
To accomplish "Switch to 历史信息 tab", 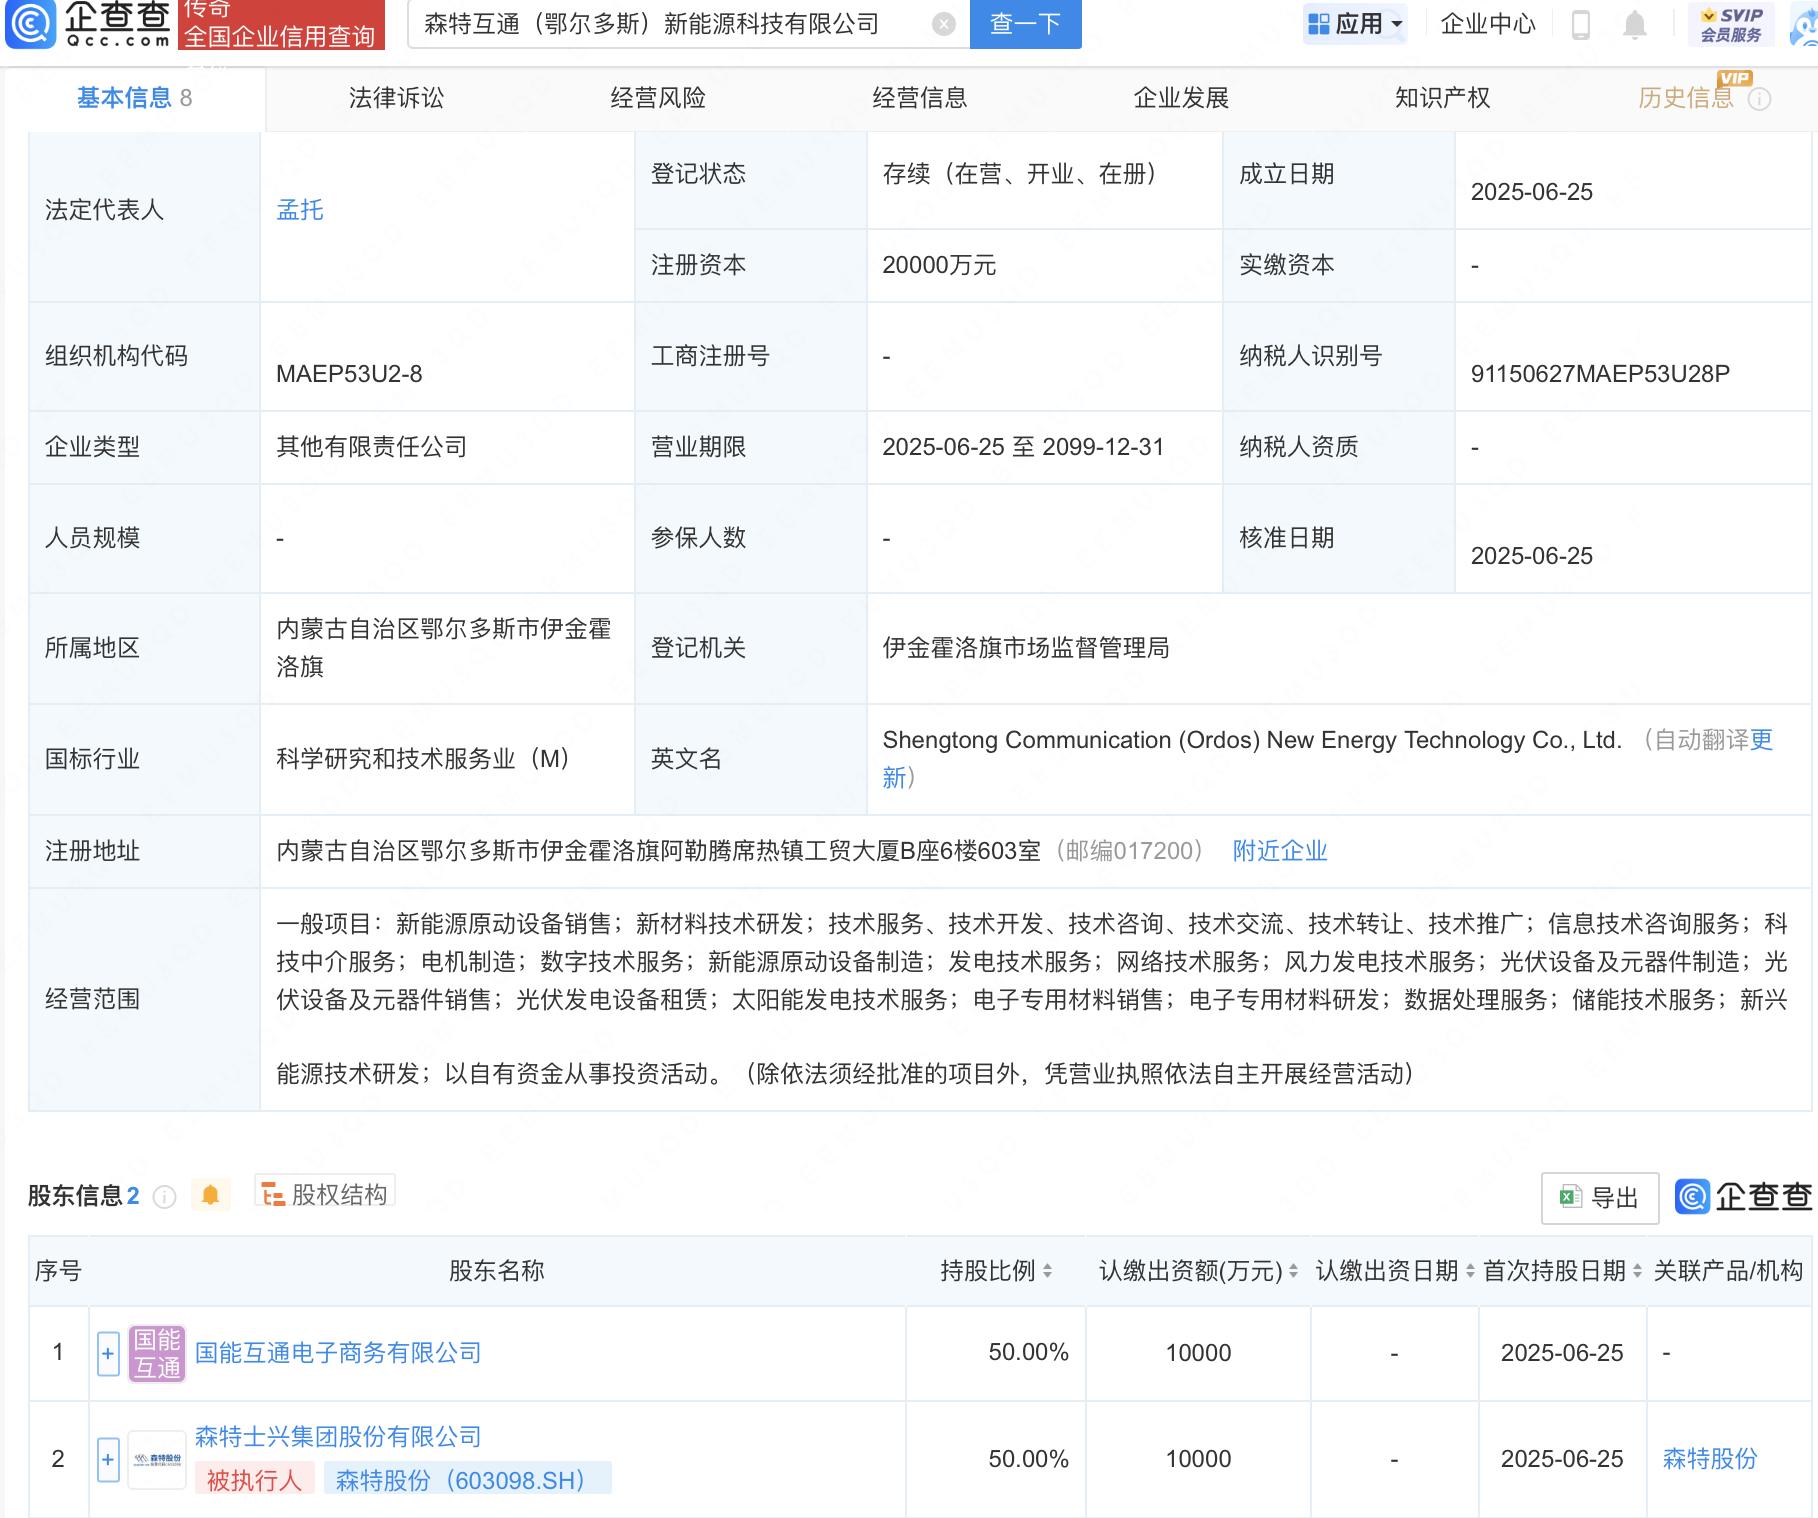I will 1685,98.
